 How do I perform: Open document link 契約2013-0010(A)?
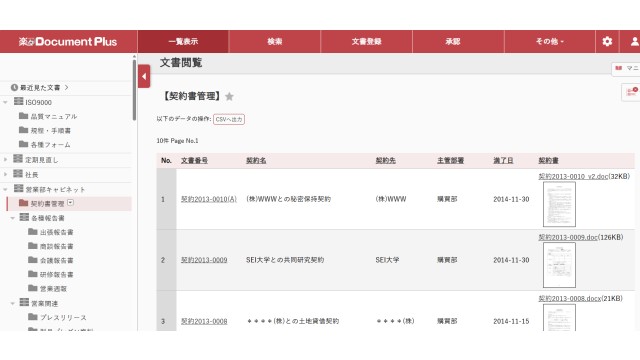pos(209,199)
